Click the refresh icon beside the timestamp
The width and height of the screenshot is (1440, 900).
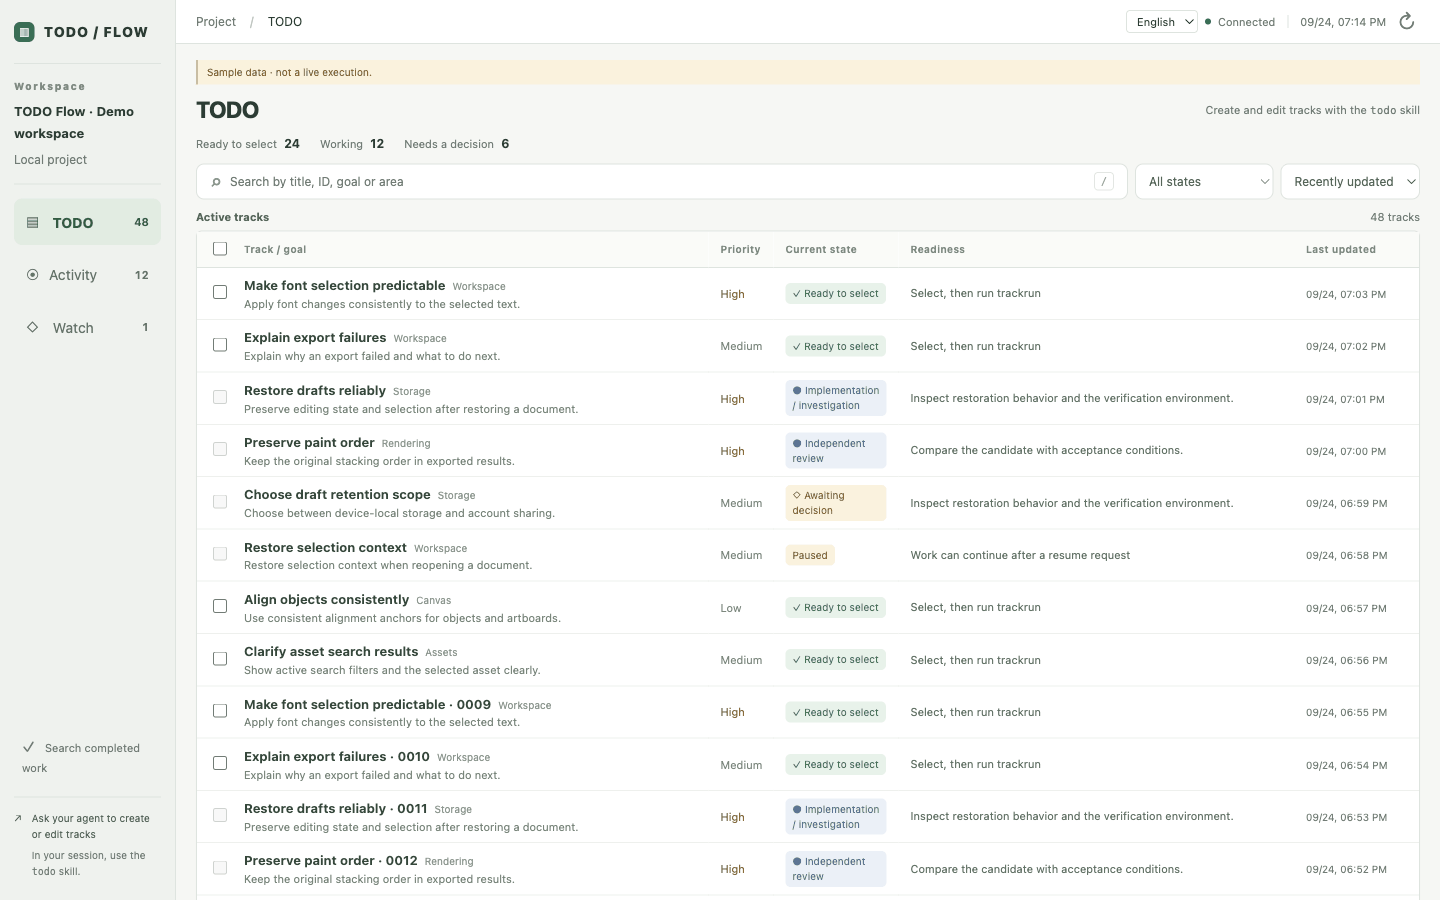point(1407,21)
